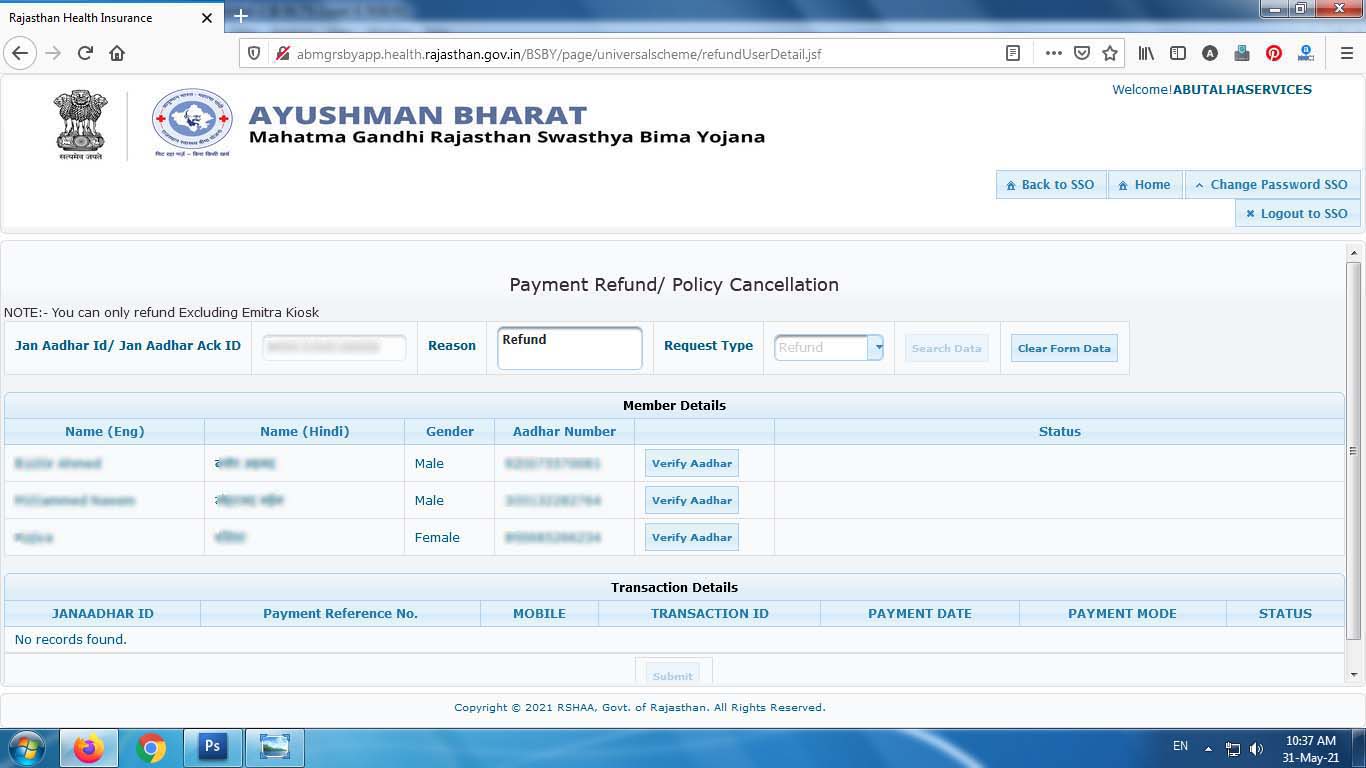Verify Aadhar for the second Male member
This screenshot has width=1366, height=768.
point(692,500)
